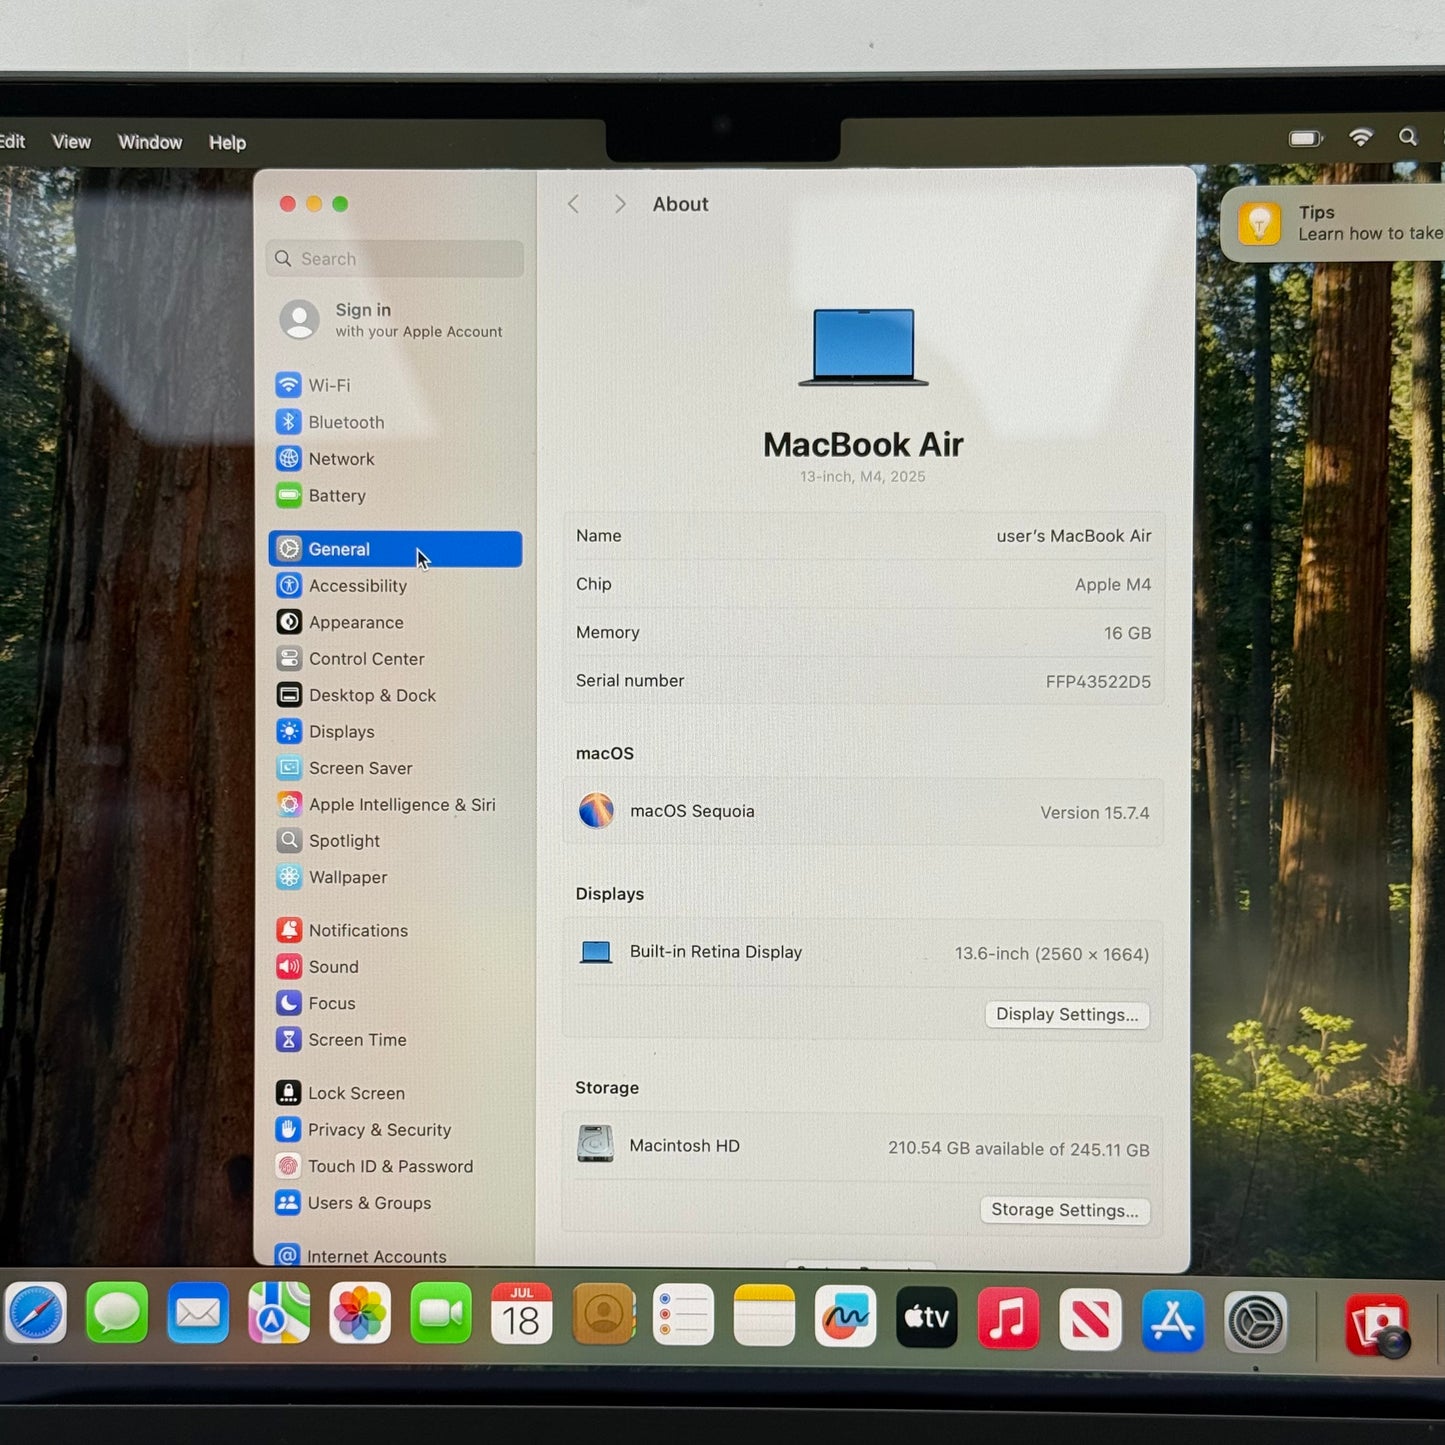Select the serial number FFP43522D5
1445x1445 pixels.
point(1098,682)
